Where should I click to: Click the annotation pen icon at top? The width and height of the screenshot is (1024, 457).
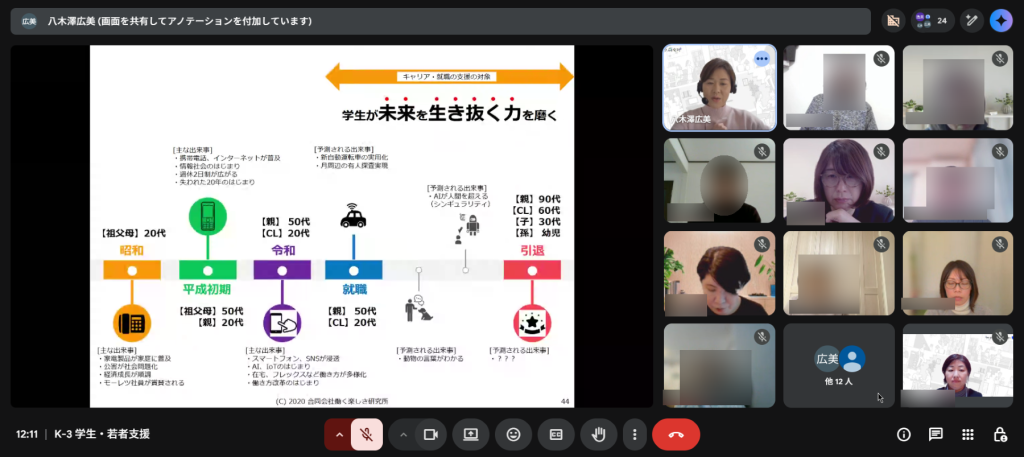pos(971,20)
